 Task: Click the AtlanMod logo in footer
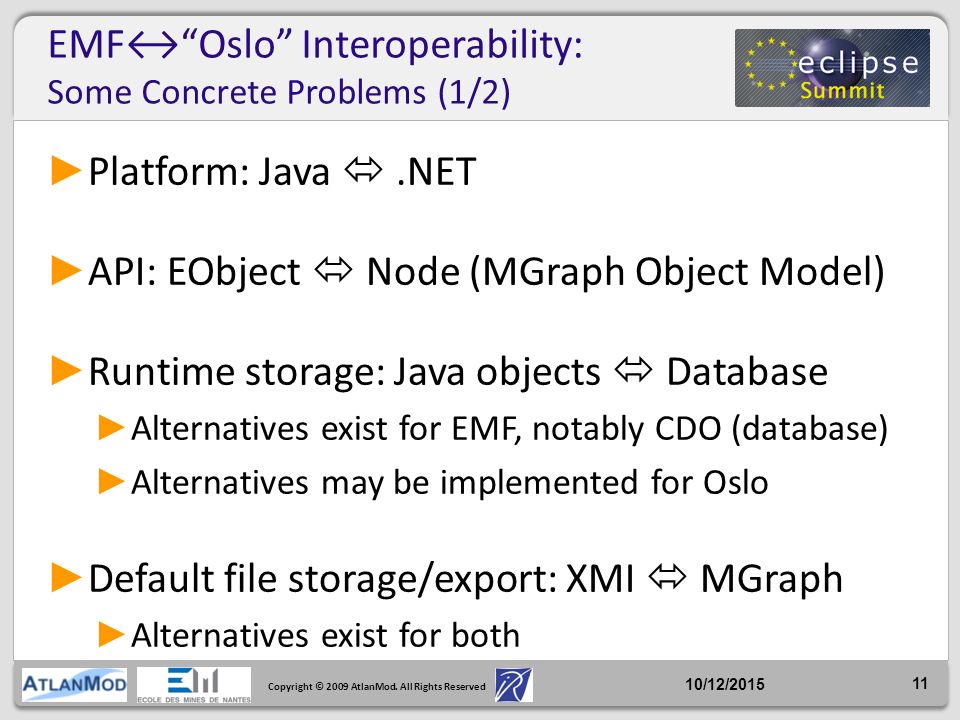74,684
